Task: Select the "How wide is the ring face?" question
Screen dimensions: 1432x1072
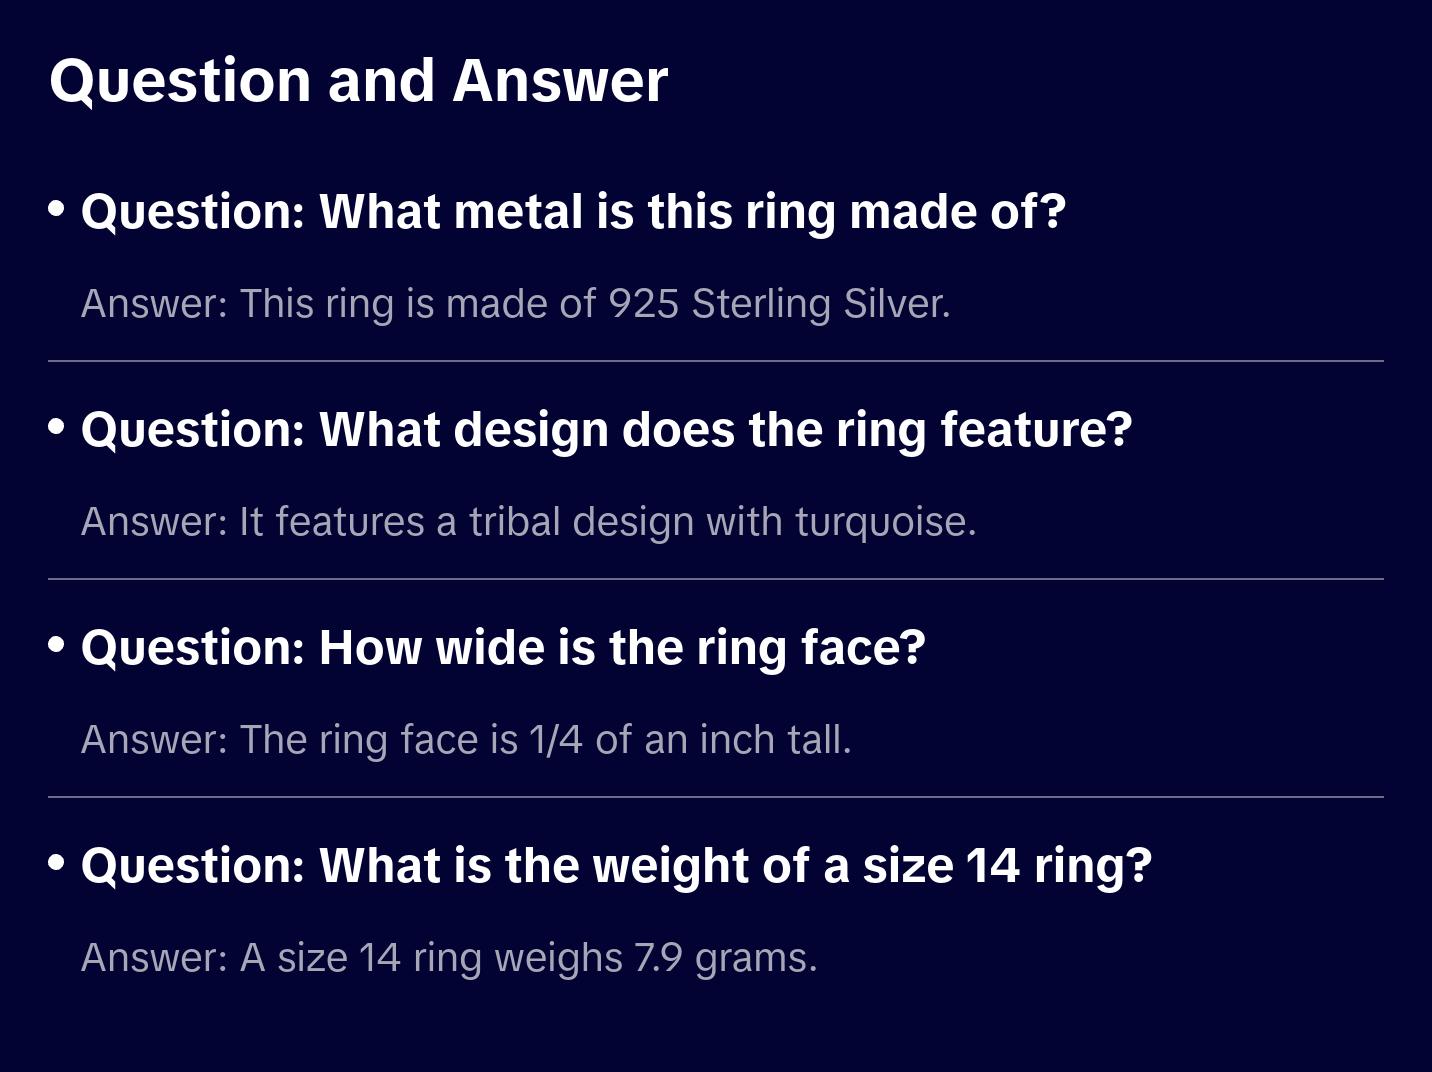Action: point(503,648)
